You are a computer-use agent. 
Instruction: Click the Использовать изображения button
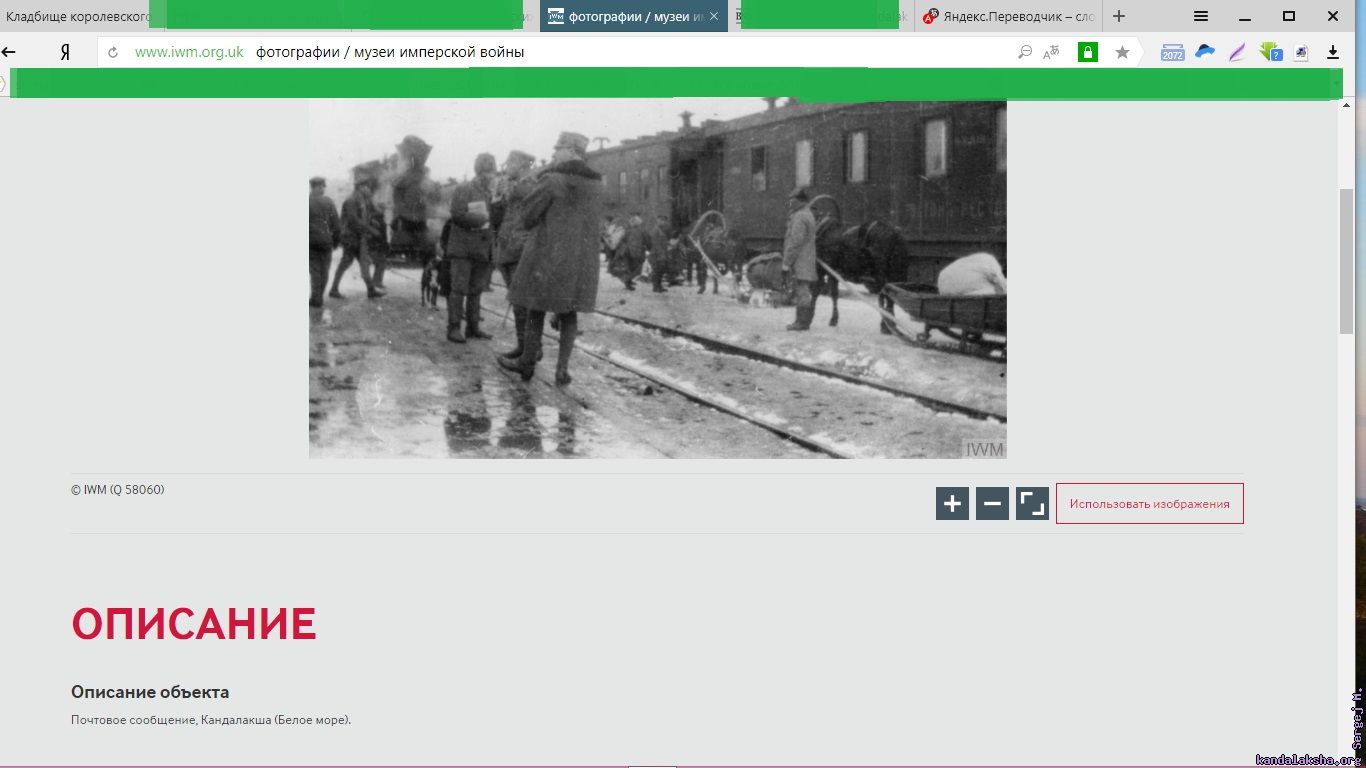[1149, 504]
